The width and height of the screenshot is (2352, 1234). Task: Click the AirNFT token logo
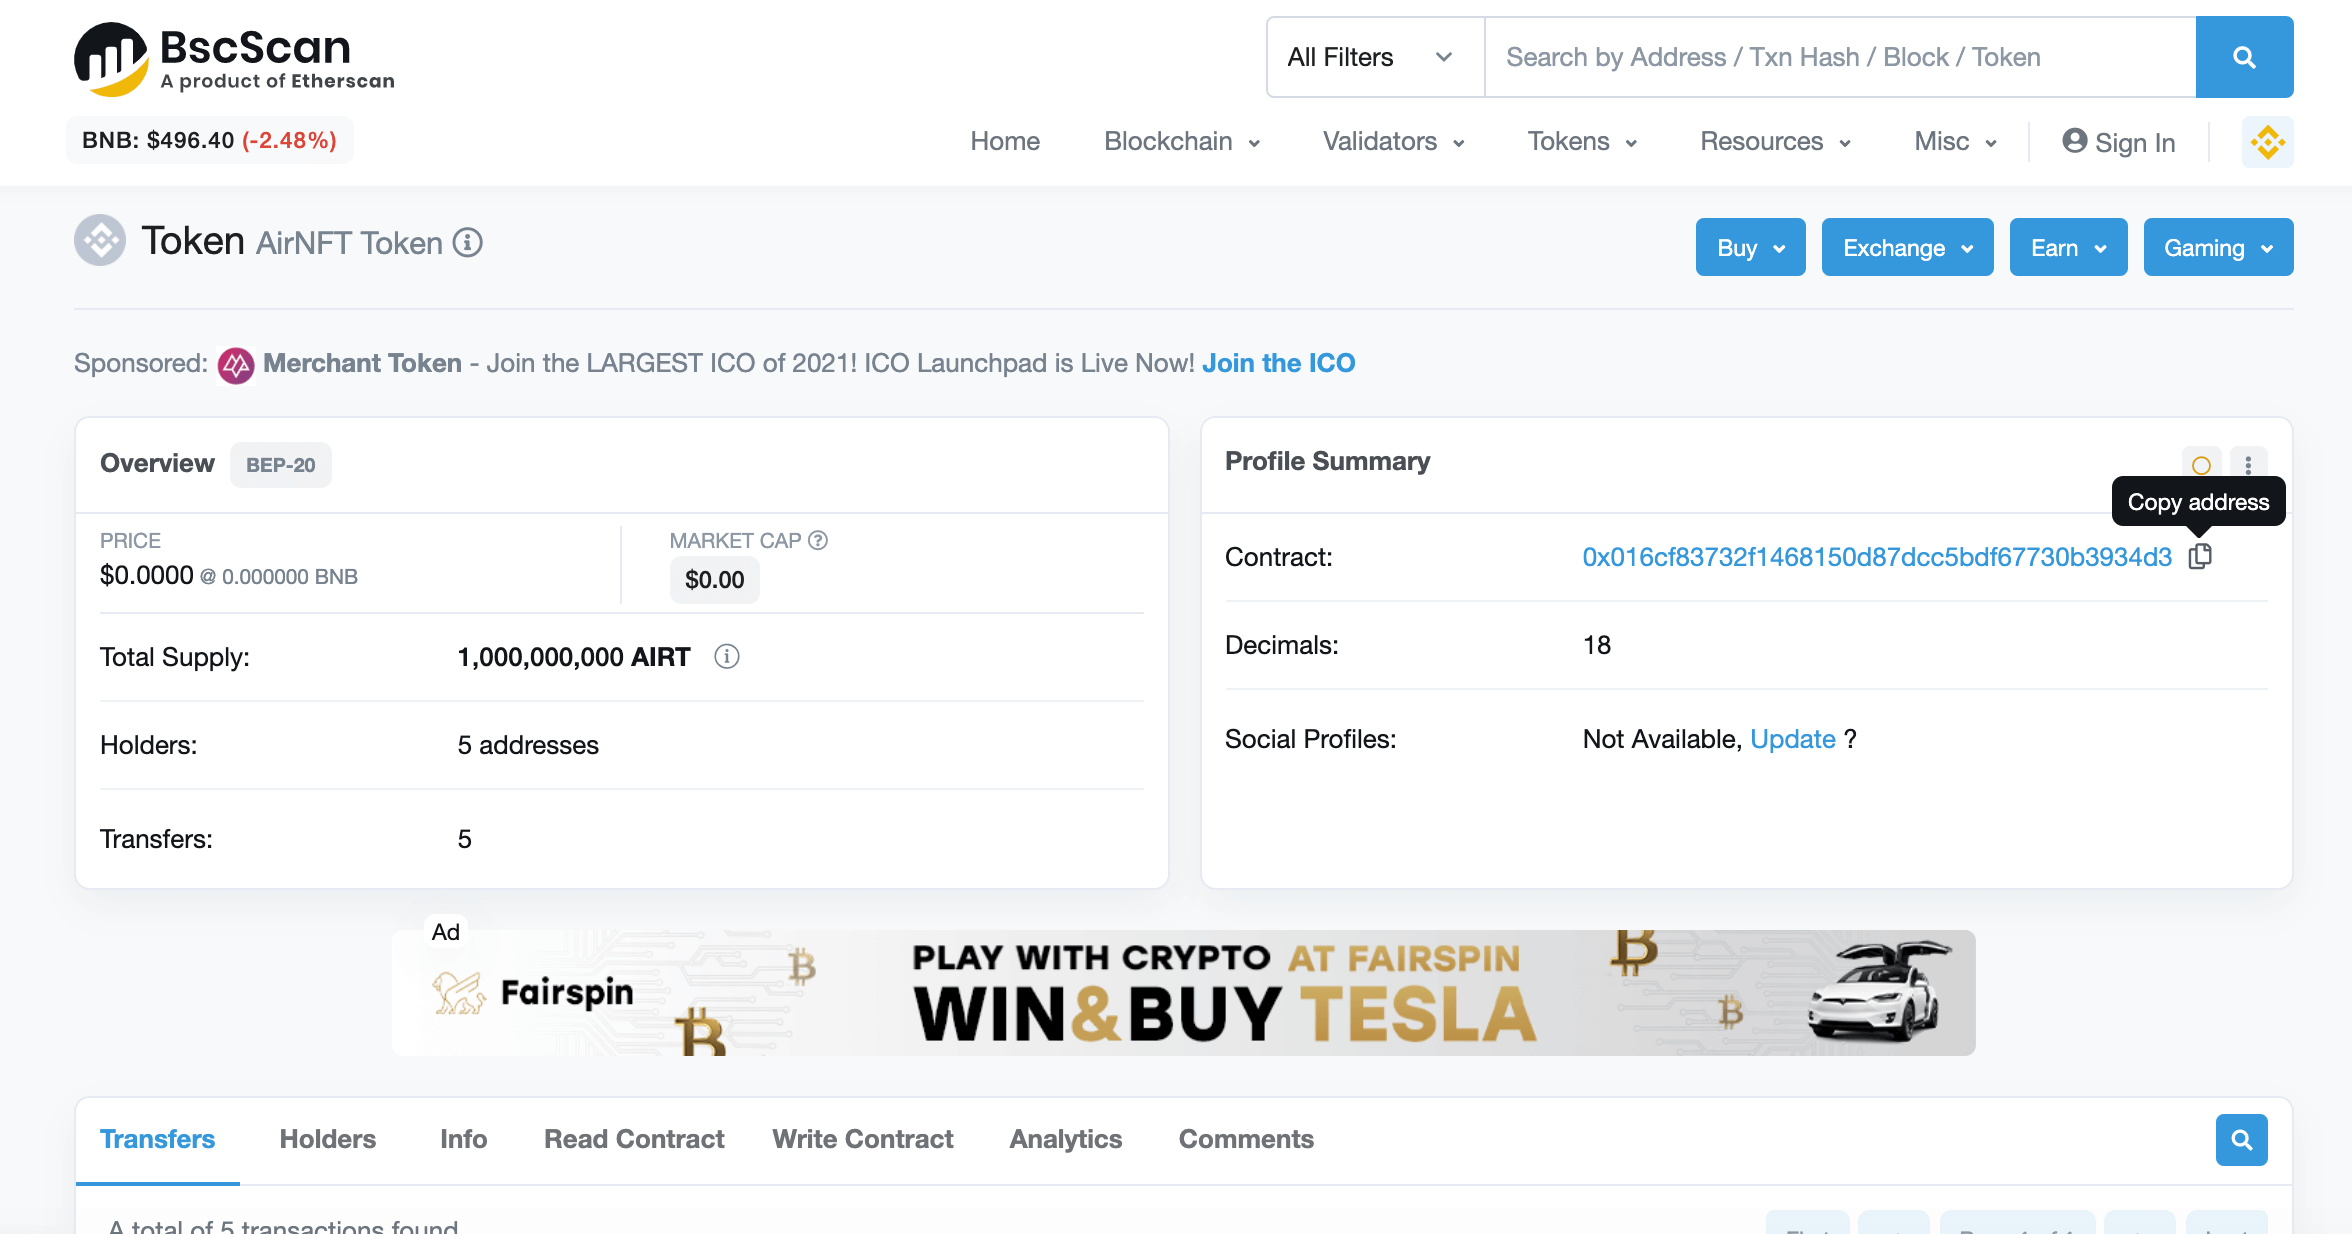coord(100,241)
